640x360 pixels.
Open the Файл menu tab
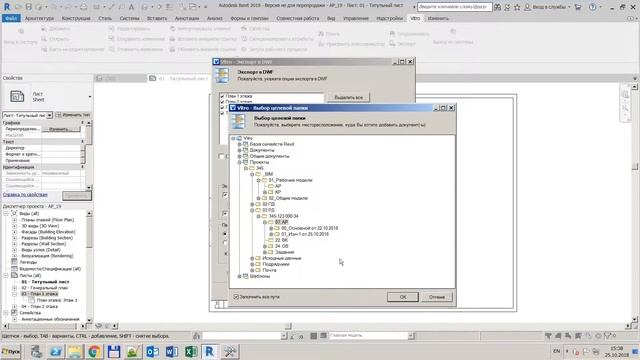pyautogui.click(x=11, y=18)
